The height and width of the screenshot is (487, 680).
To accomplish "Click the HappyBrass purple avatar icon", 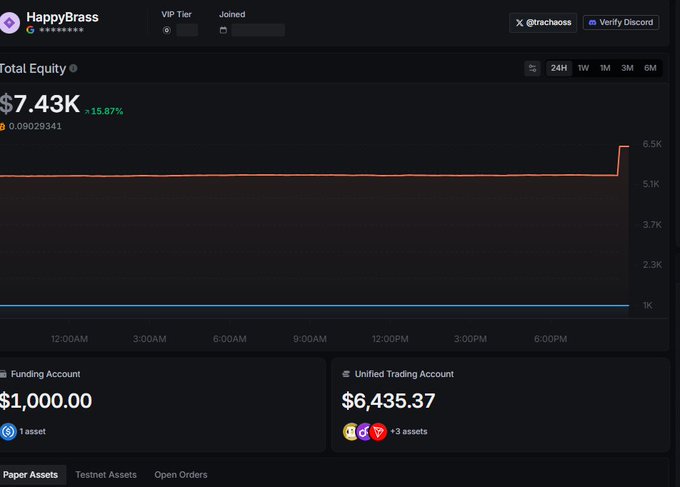I will tap(10, 23).
